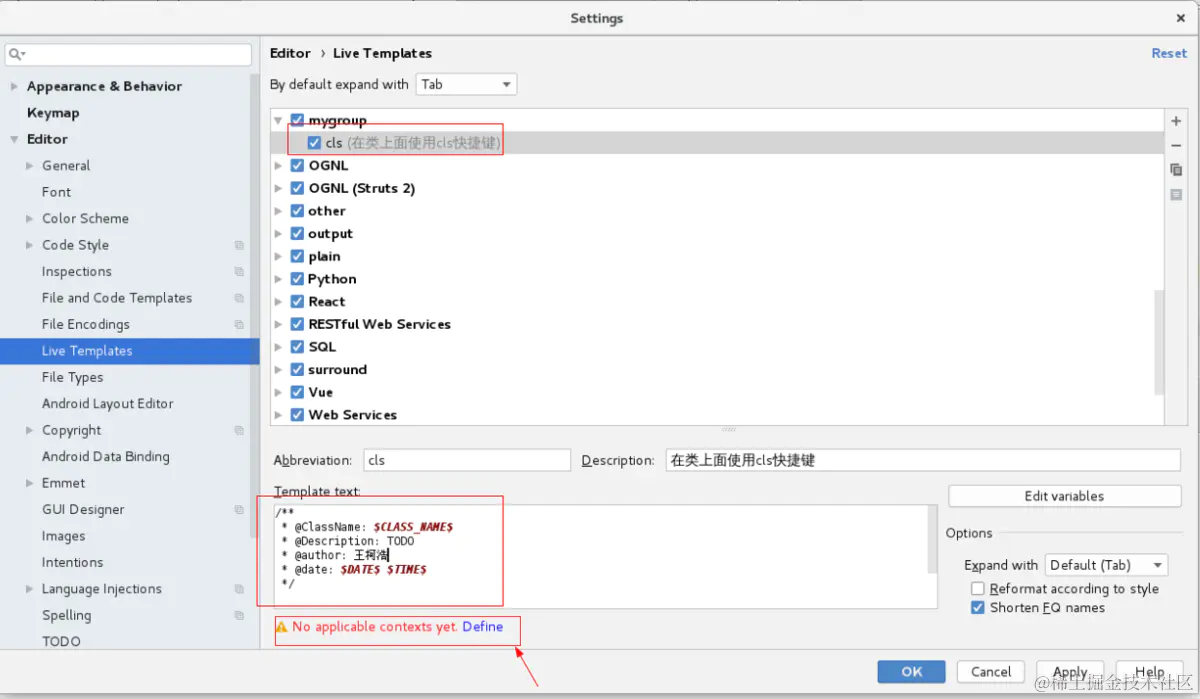Click the Define contexts link

point(482,627)
